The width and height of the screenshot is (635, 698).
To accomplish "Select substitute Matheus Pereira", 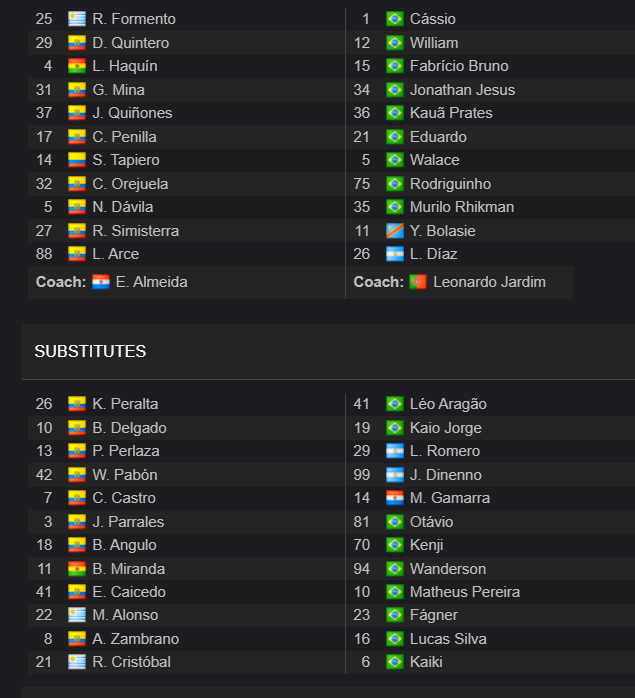I will tap(465, 592).
